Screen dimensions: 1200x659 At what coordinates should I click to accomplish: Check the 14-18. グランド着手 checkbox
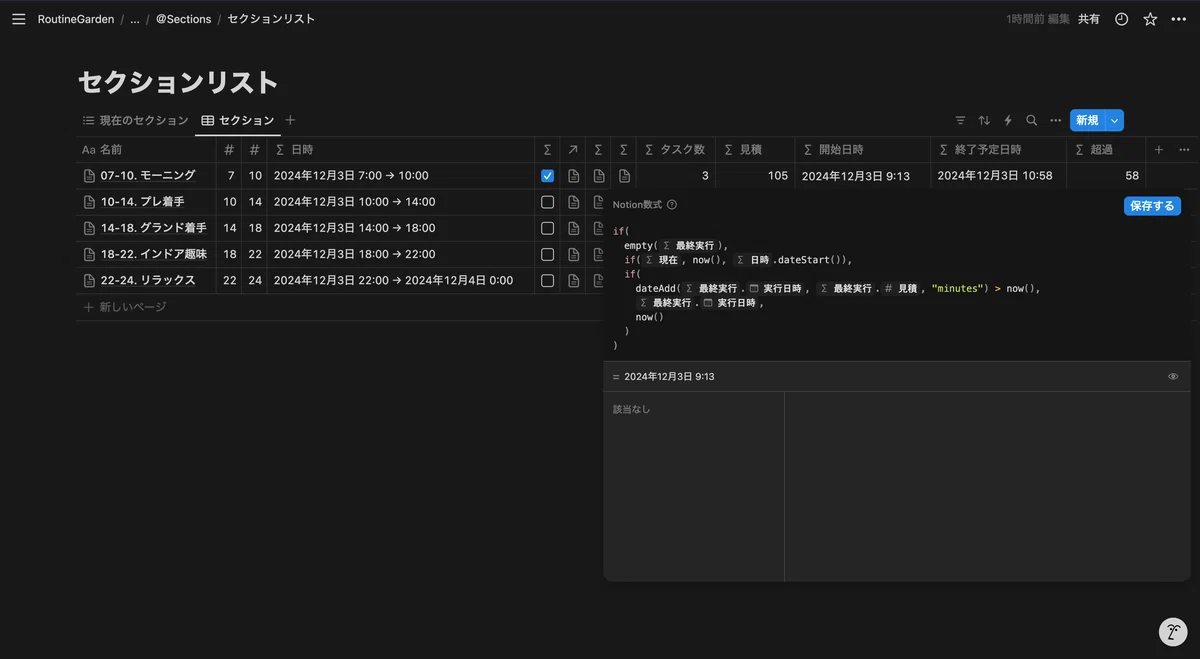pyautogui.click(x=547, y=228)
